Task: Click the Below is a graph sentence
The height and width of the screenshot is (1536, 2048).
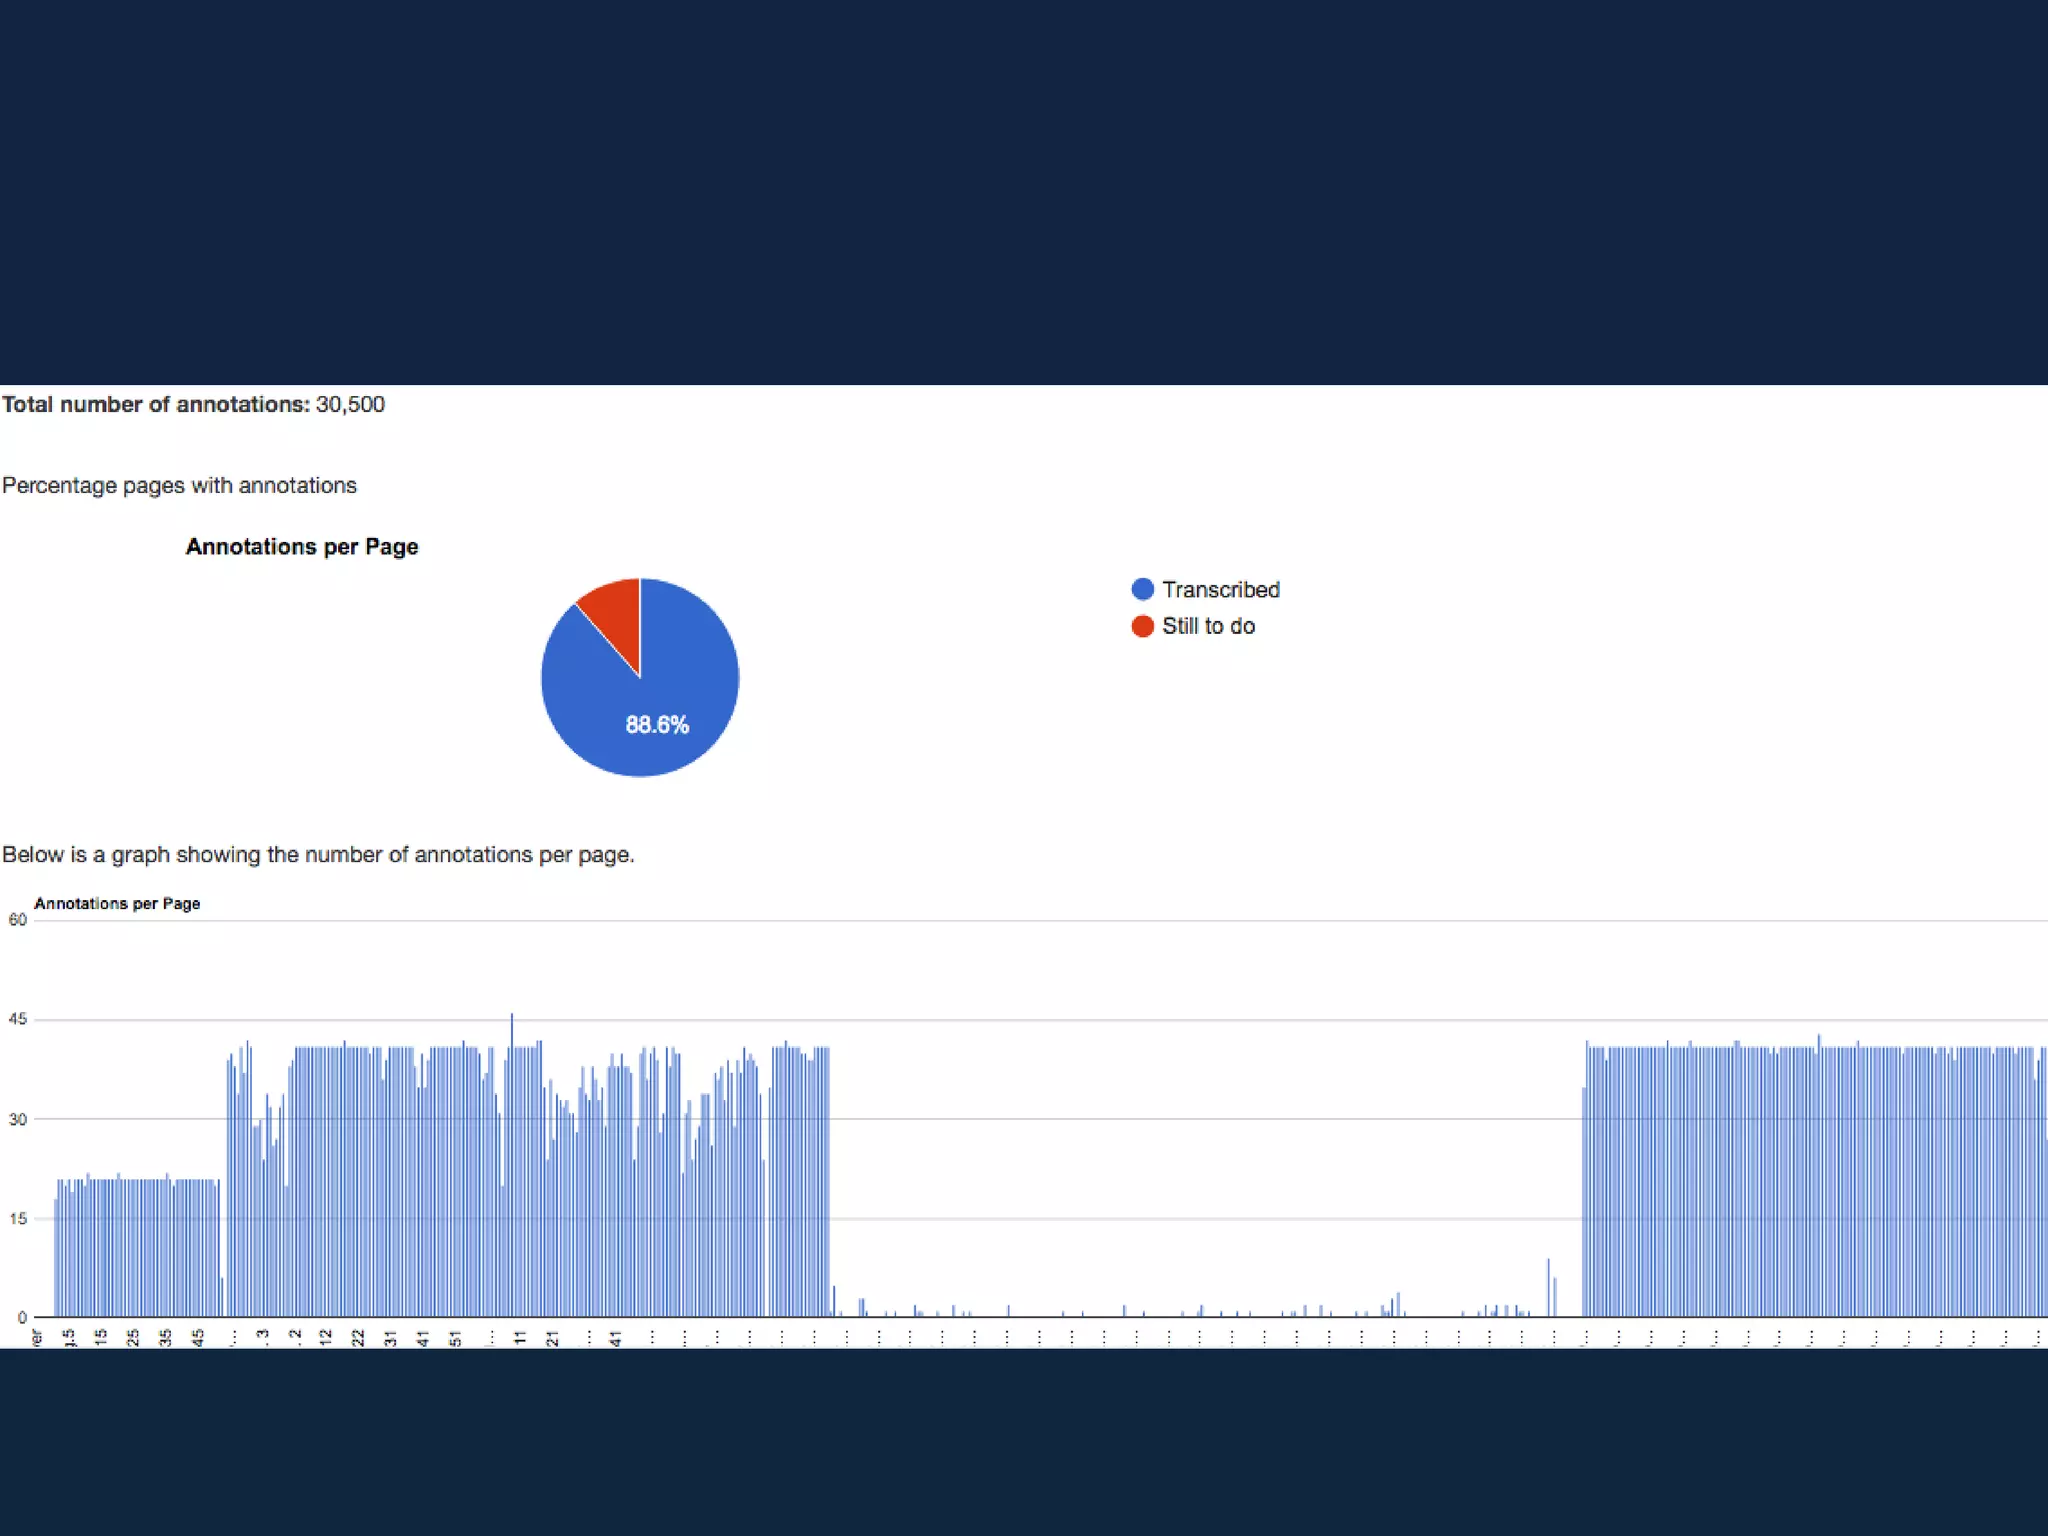Action: (x=318, y=855)
